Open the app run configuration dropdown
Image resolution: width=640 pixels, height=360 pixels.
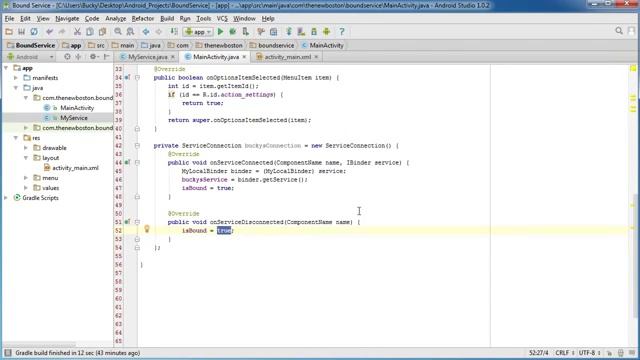point(198,31)
